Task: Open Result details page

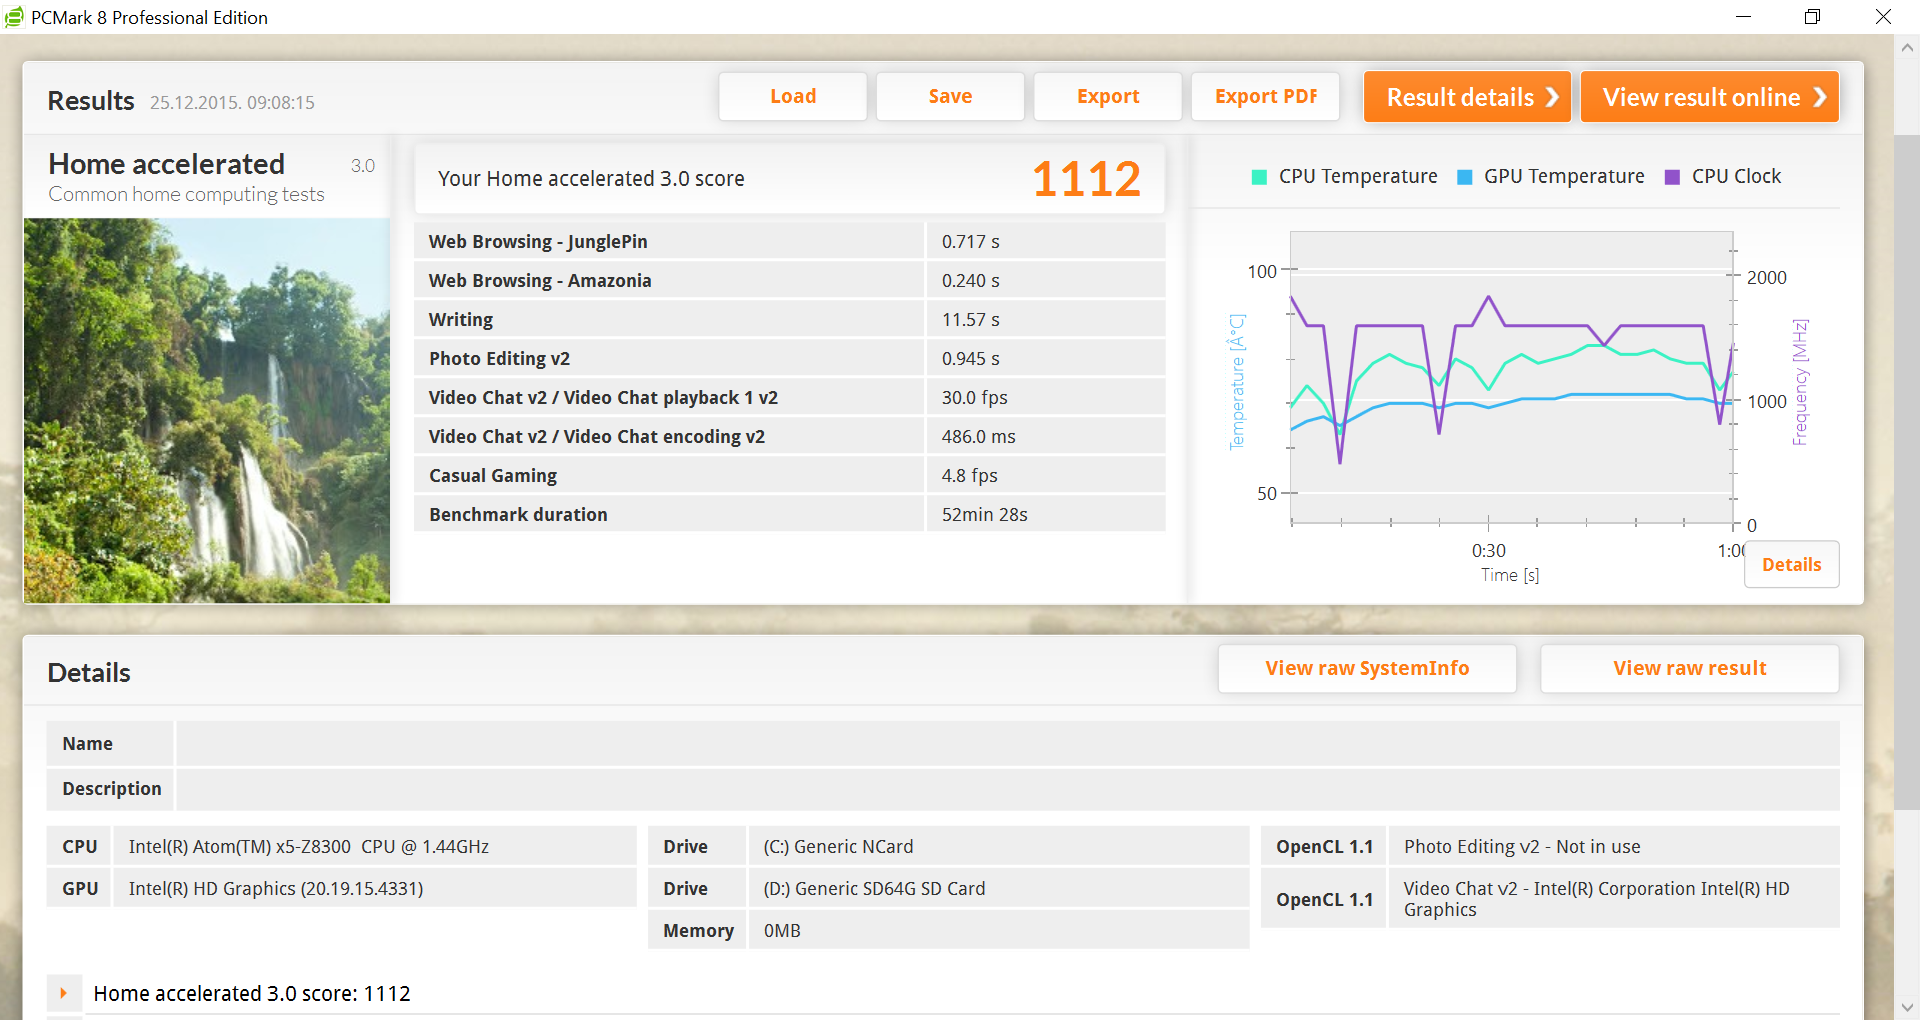Action: pyautogui.click(x=1466, y=97)
